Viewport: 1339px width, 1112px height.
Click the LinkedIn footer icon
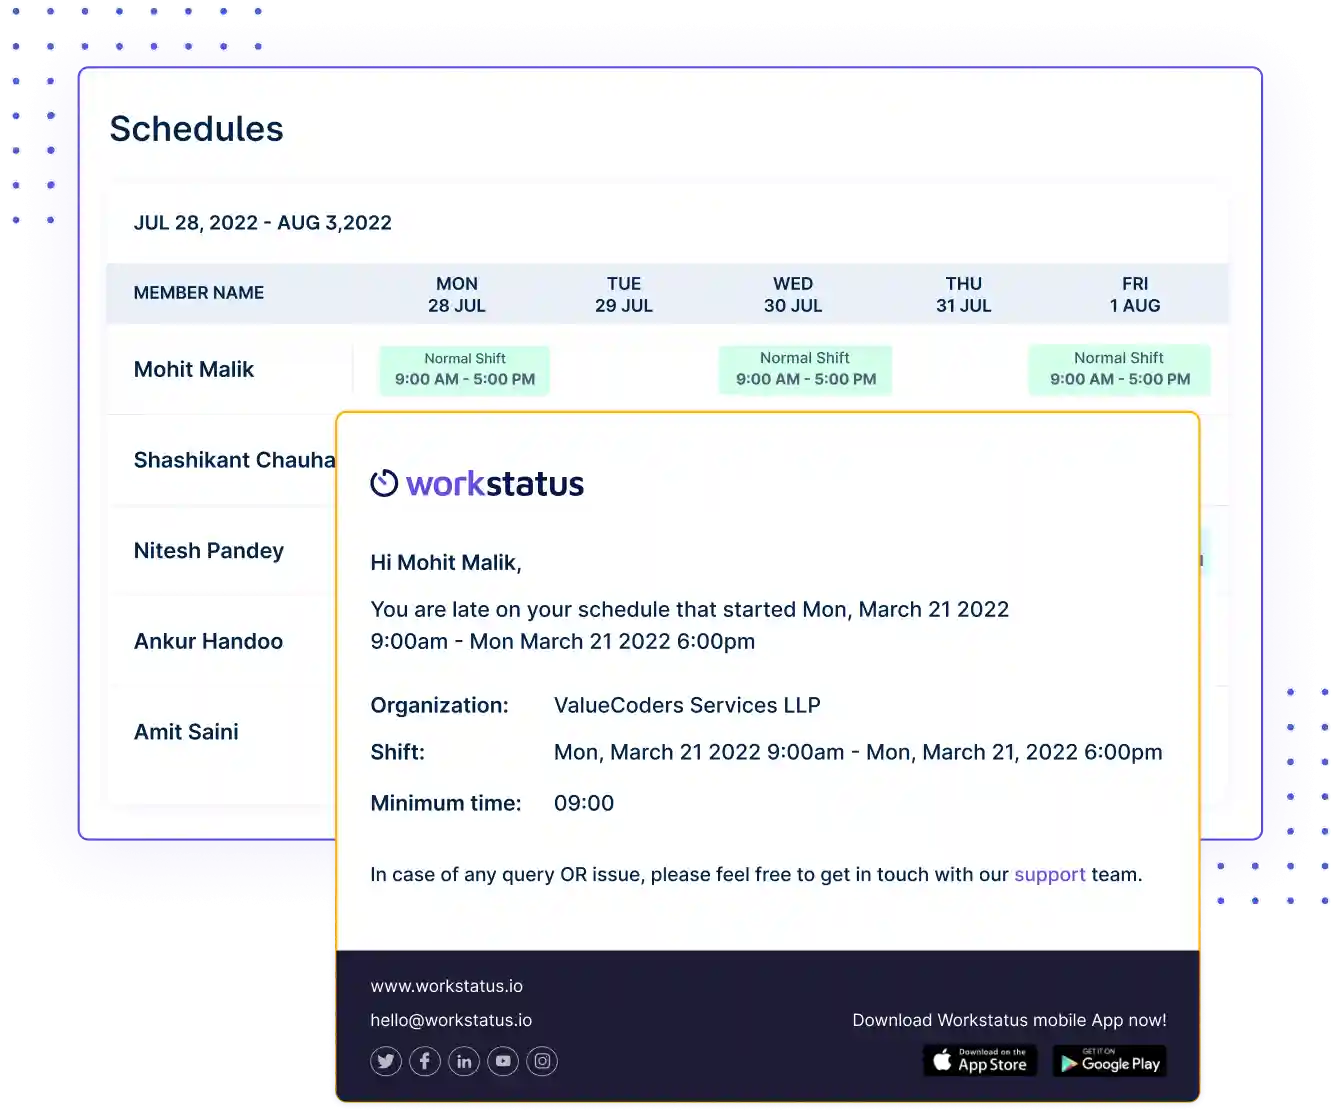tap(464, 1061)
